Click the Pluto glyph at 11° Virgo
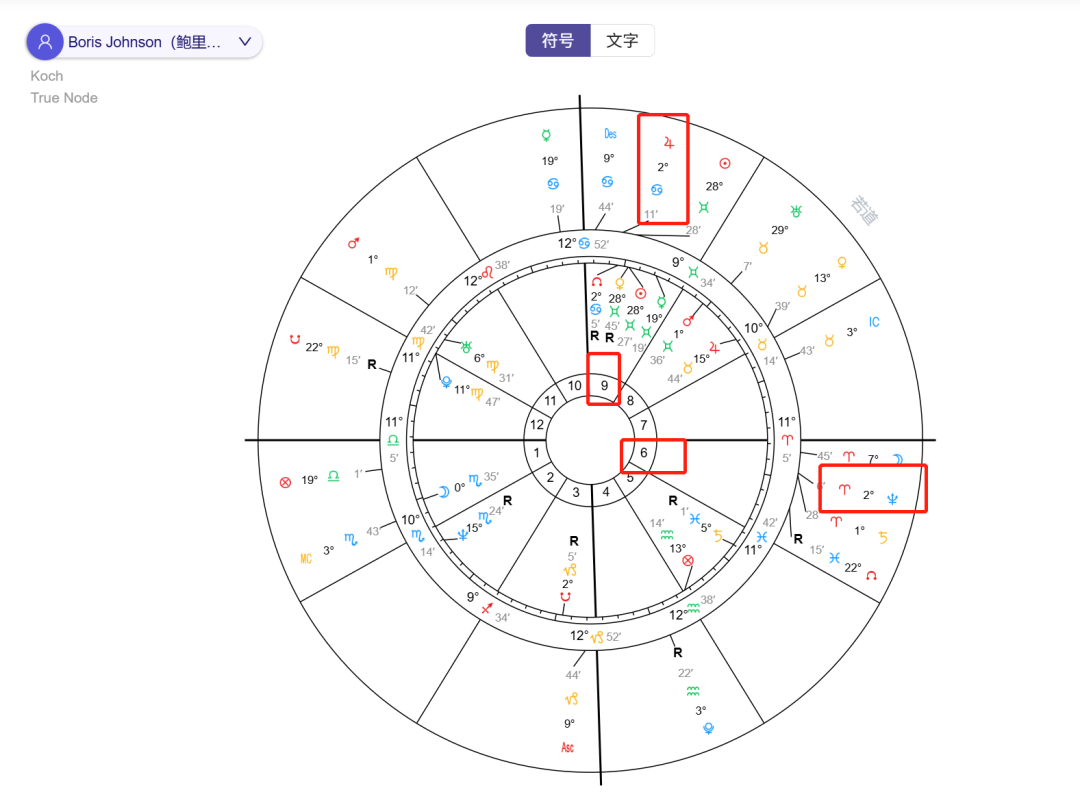1080x803 pixels. click(x=447, y=382)
